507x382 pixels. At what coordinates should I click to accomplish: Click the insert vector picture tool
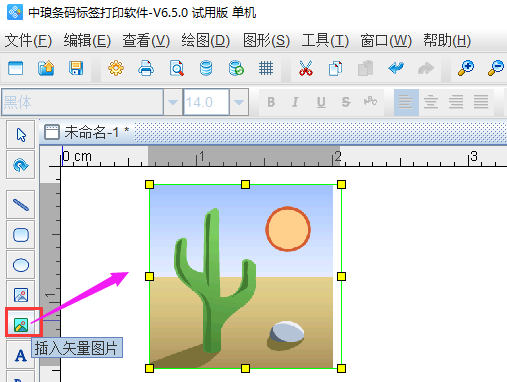click(x=21, y=325)
